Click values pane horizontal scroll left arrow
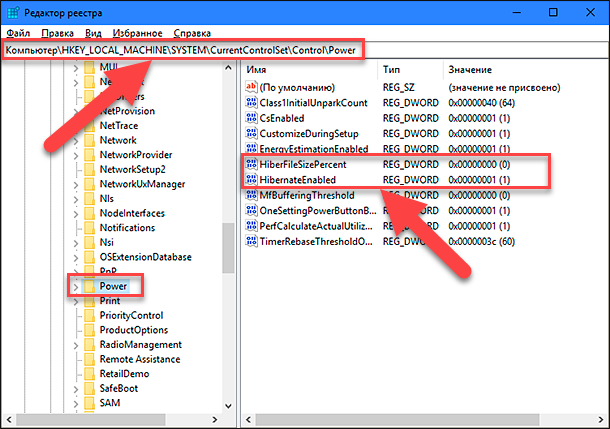Image resolution: width=610 pixels, height=429 pixels. click(249, 419)
